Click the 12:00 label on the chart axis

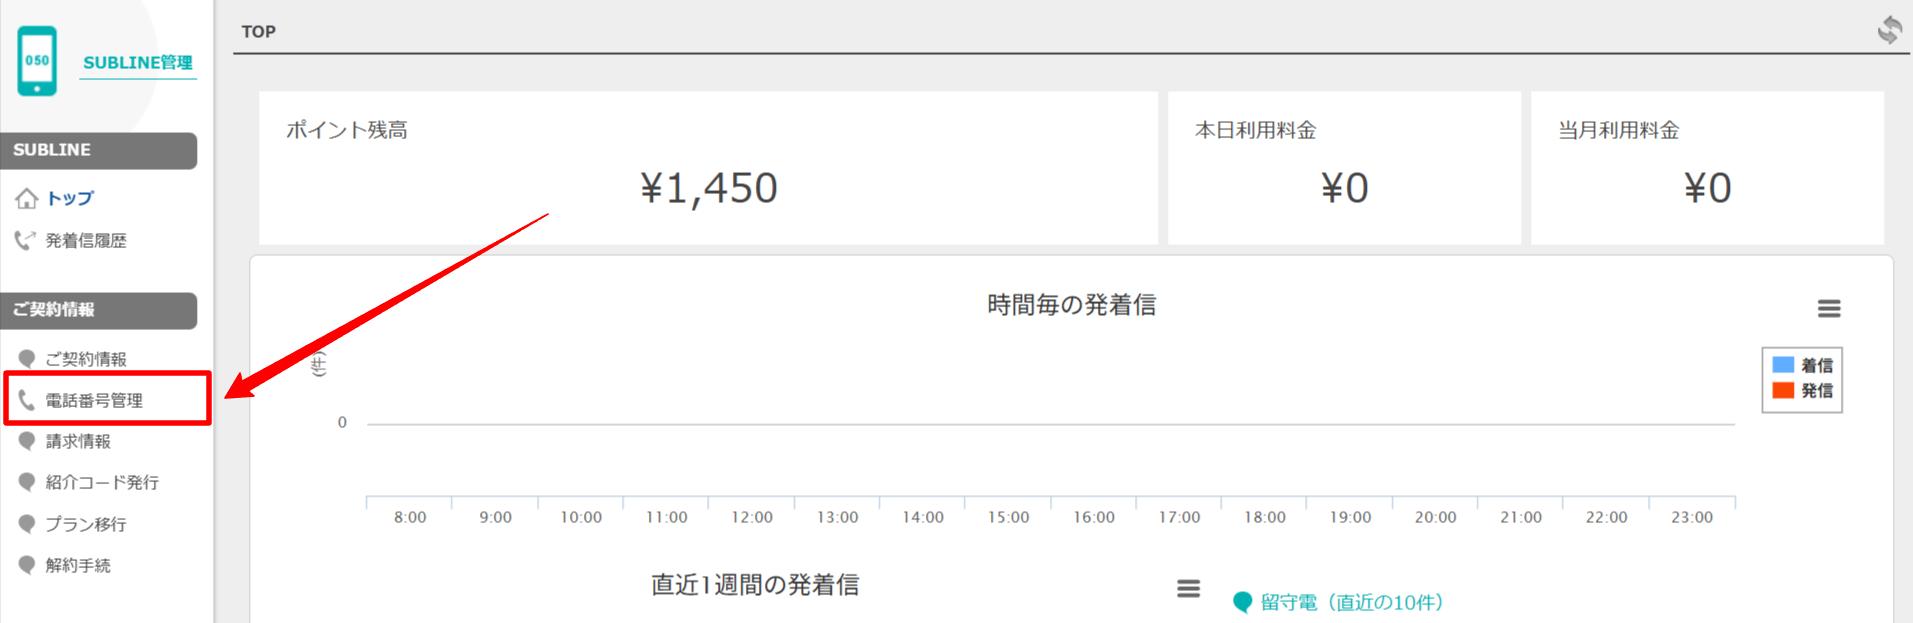(752, 517)
